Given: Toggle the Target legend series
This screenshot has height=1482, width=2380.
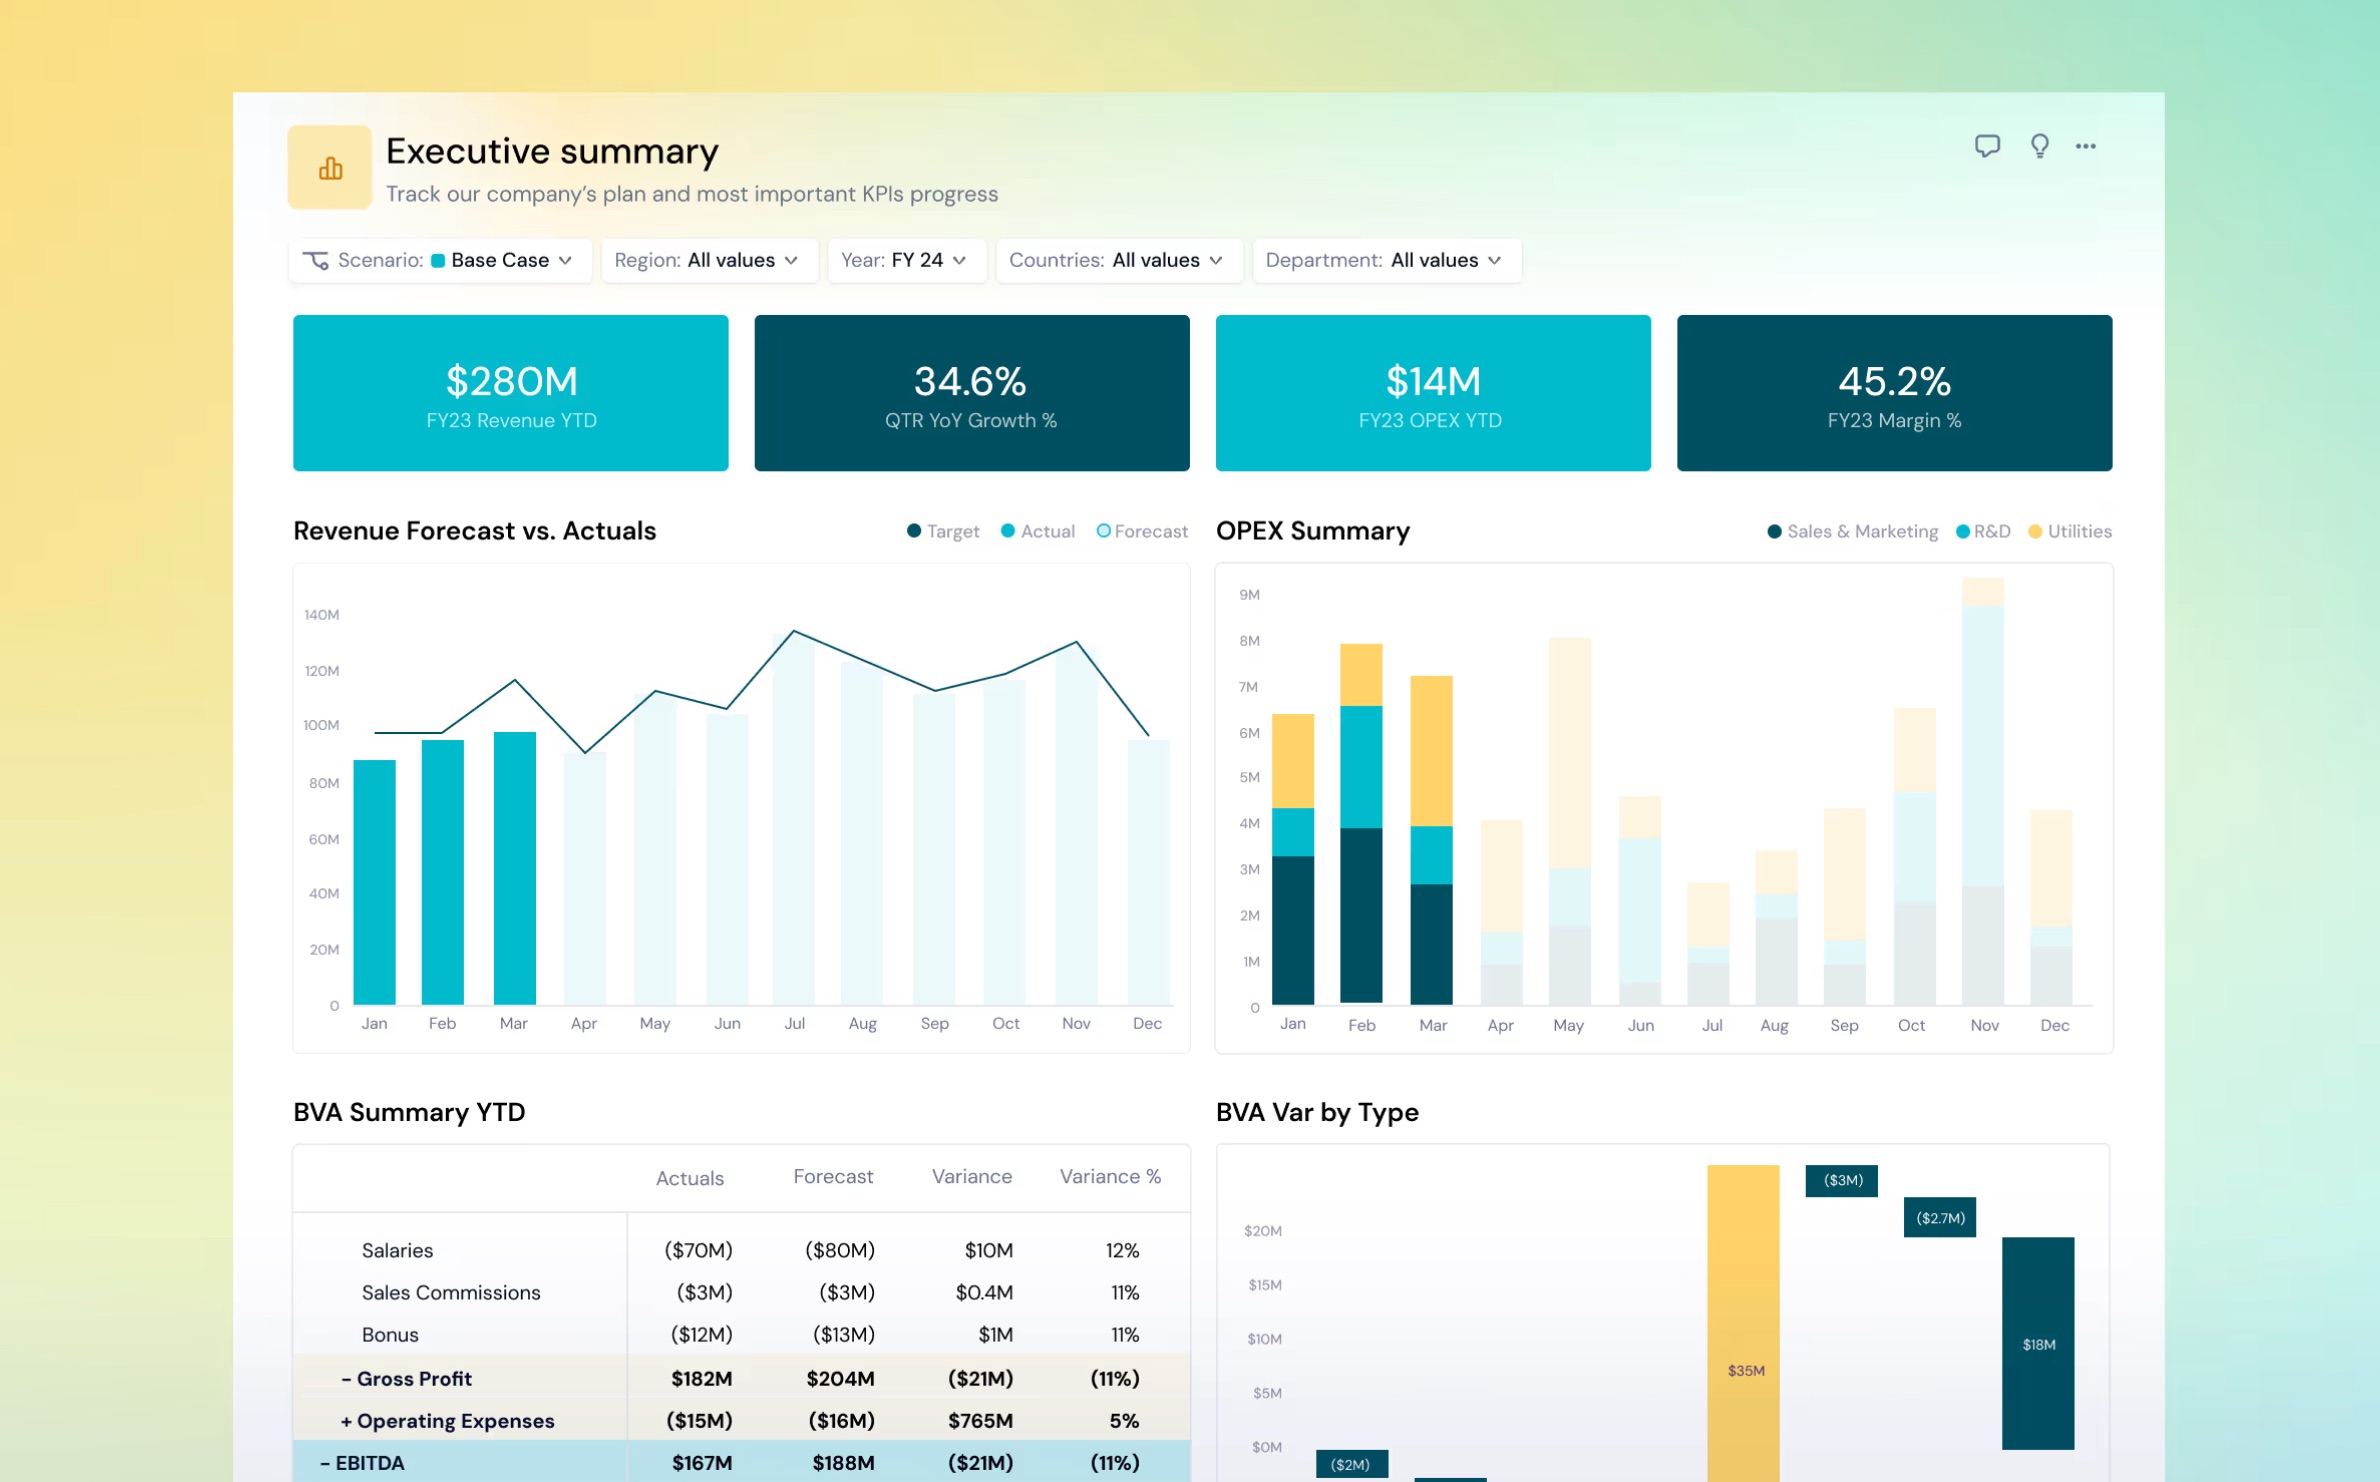Looking at the screenshot, I should (x=943, y=531).
